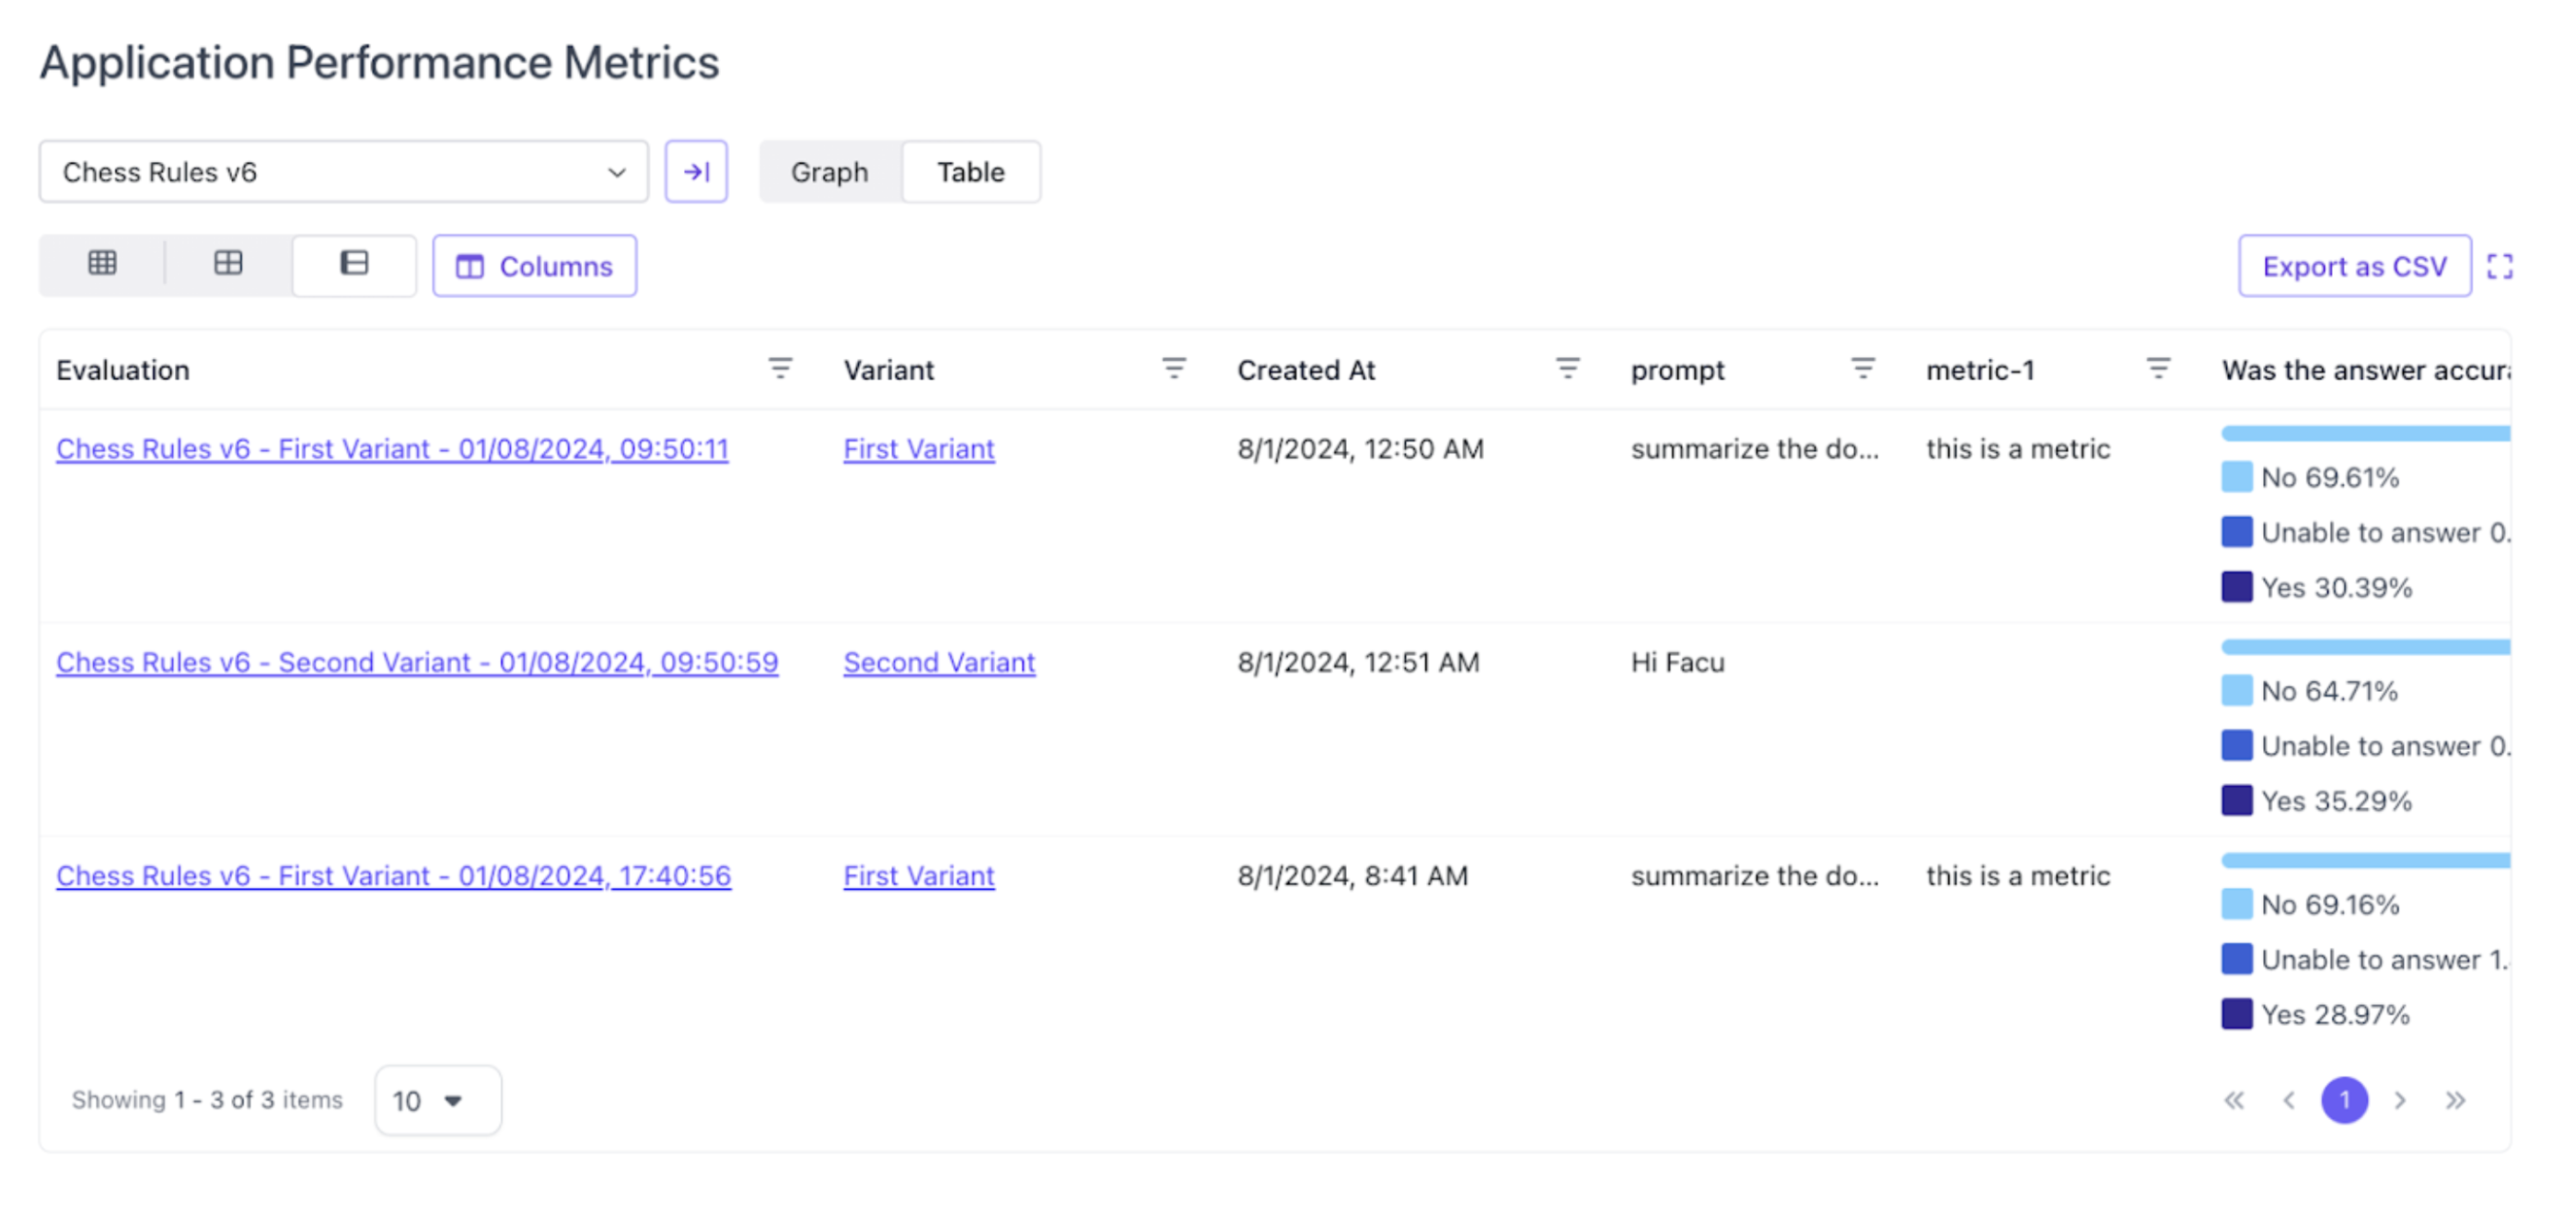Toggle fullscreen table view icon
2576x1224 pixels.
point(2499,266)
